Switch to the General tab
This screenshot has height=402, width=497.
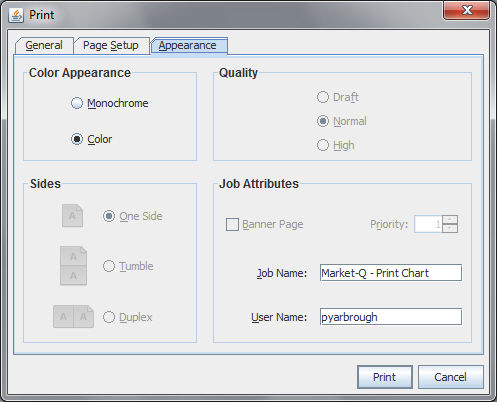[44, 45]
